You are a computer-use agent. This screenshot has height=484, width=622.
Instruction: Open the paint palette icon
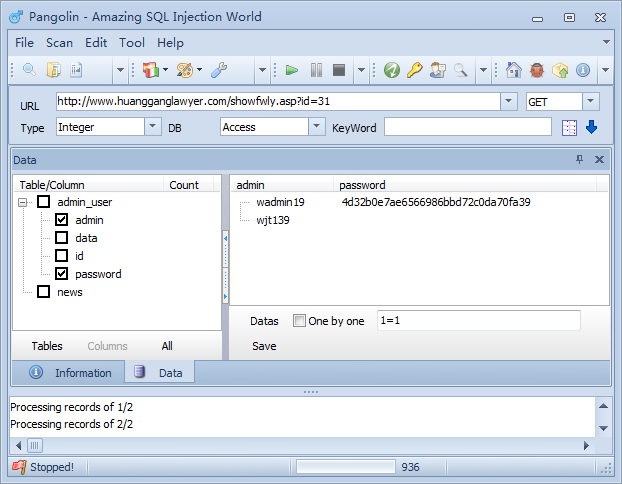click(185, 70)
